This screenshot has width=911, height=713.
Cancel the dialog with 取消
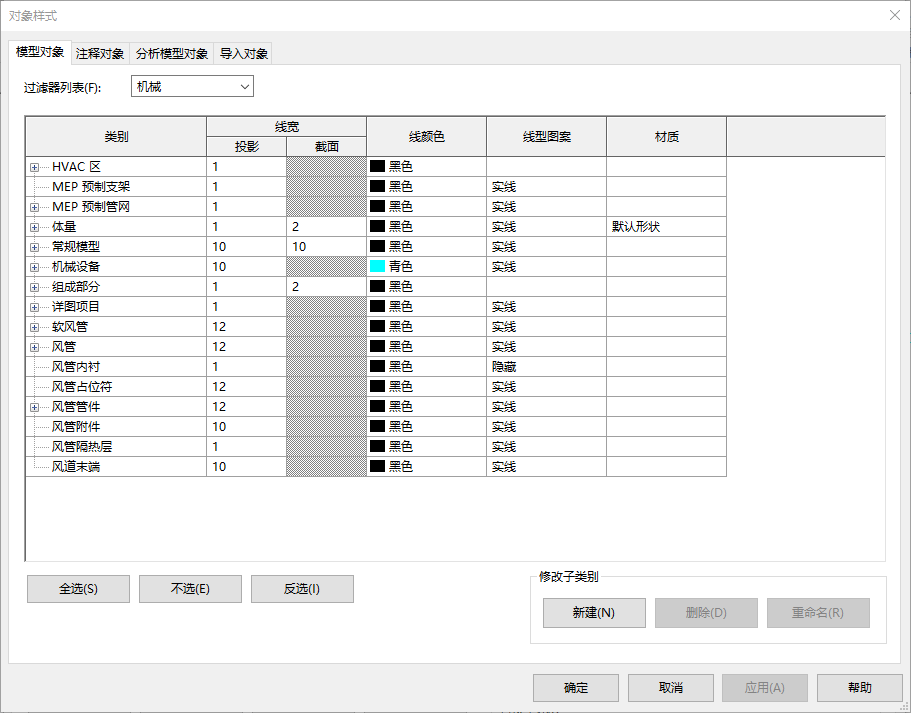670,687
